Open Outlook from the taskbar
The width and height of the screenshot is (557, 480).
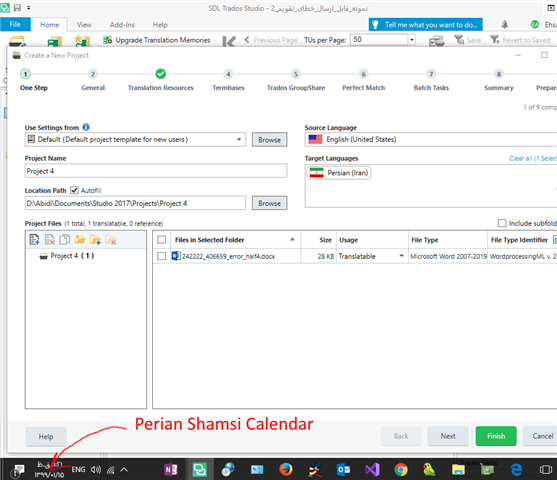[343, 470]
